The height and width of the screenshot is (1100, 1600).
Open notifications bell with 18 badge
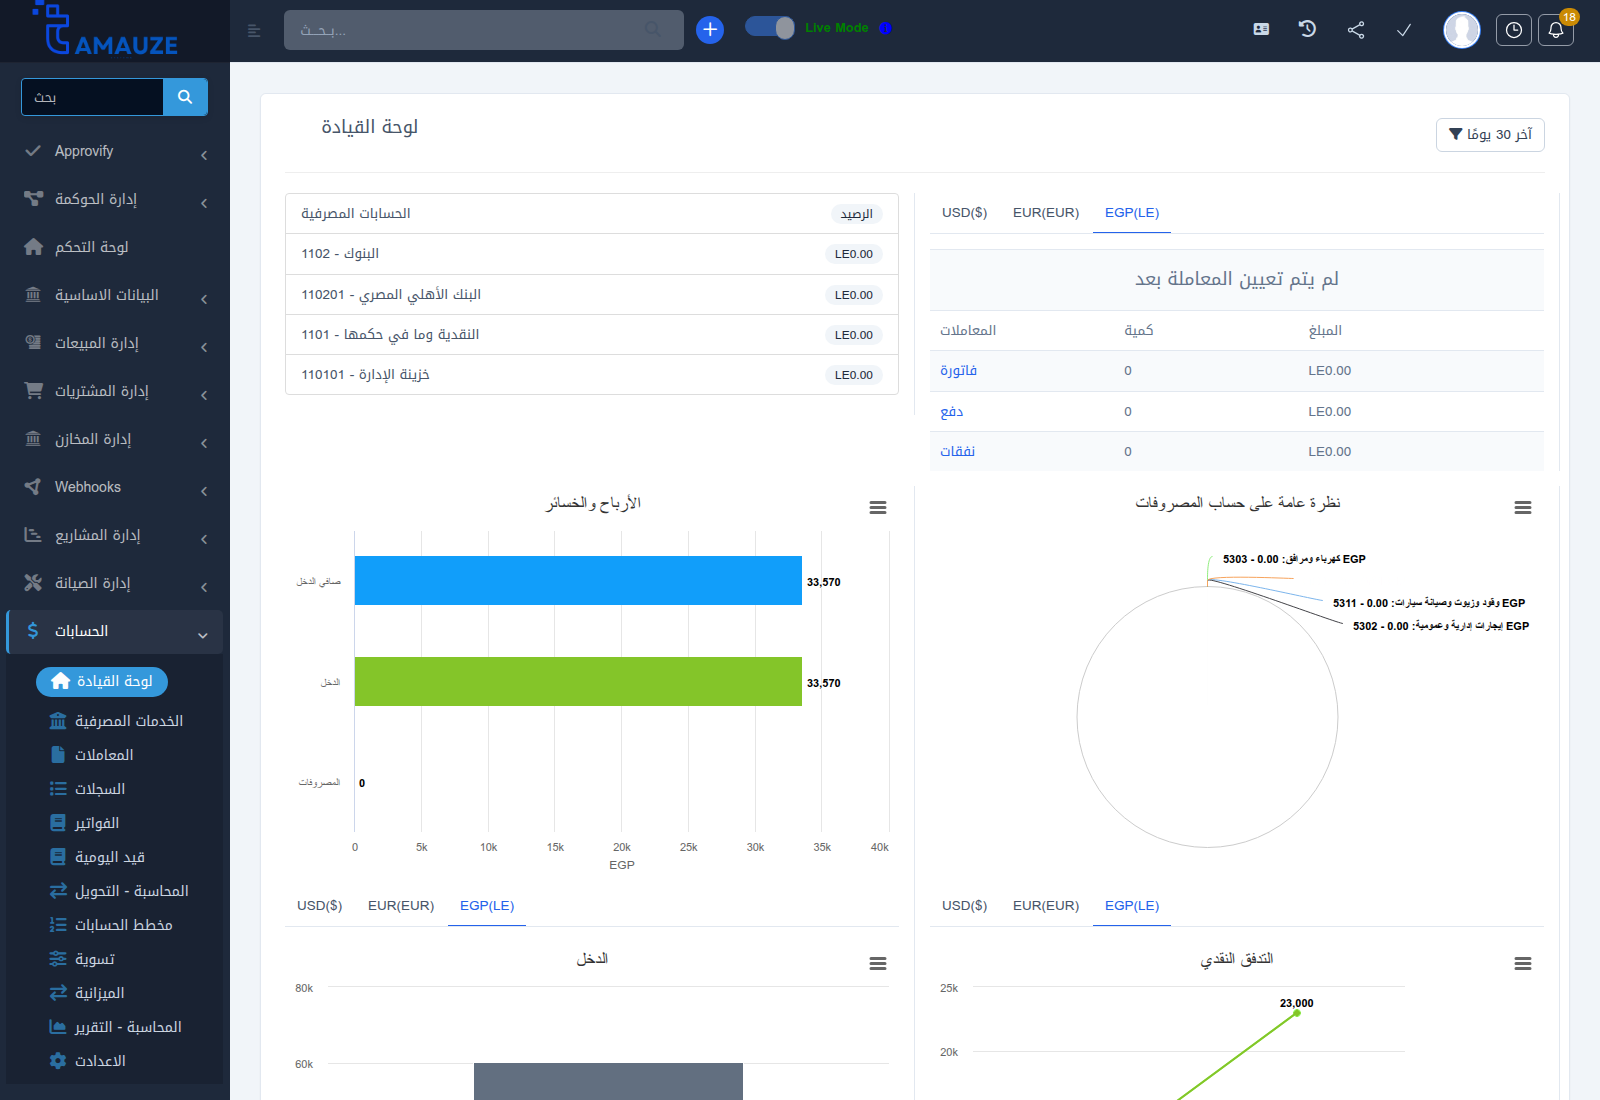coord(1556,30)
